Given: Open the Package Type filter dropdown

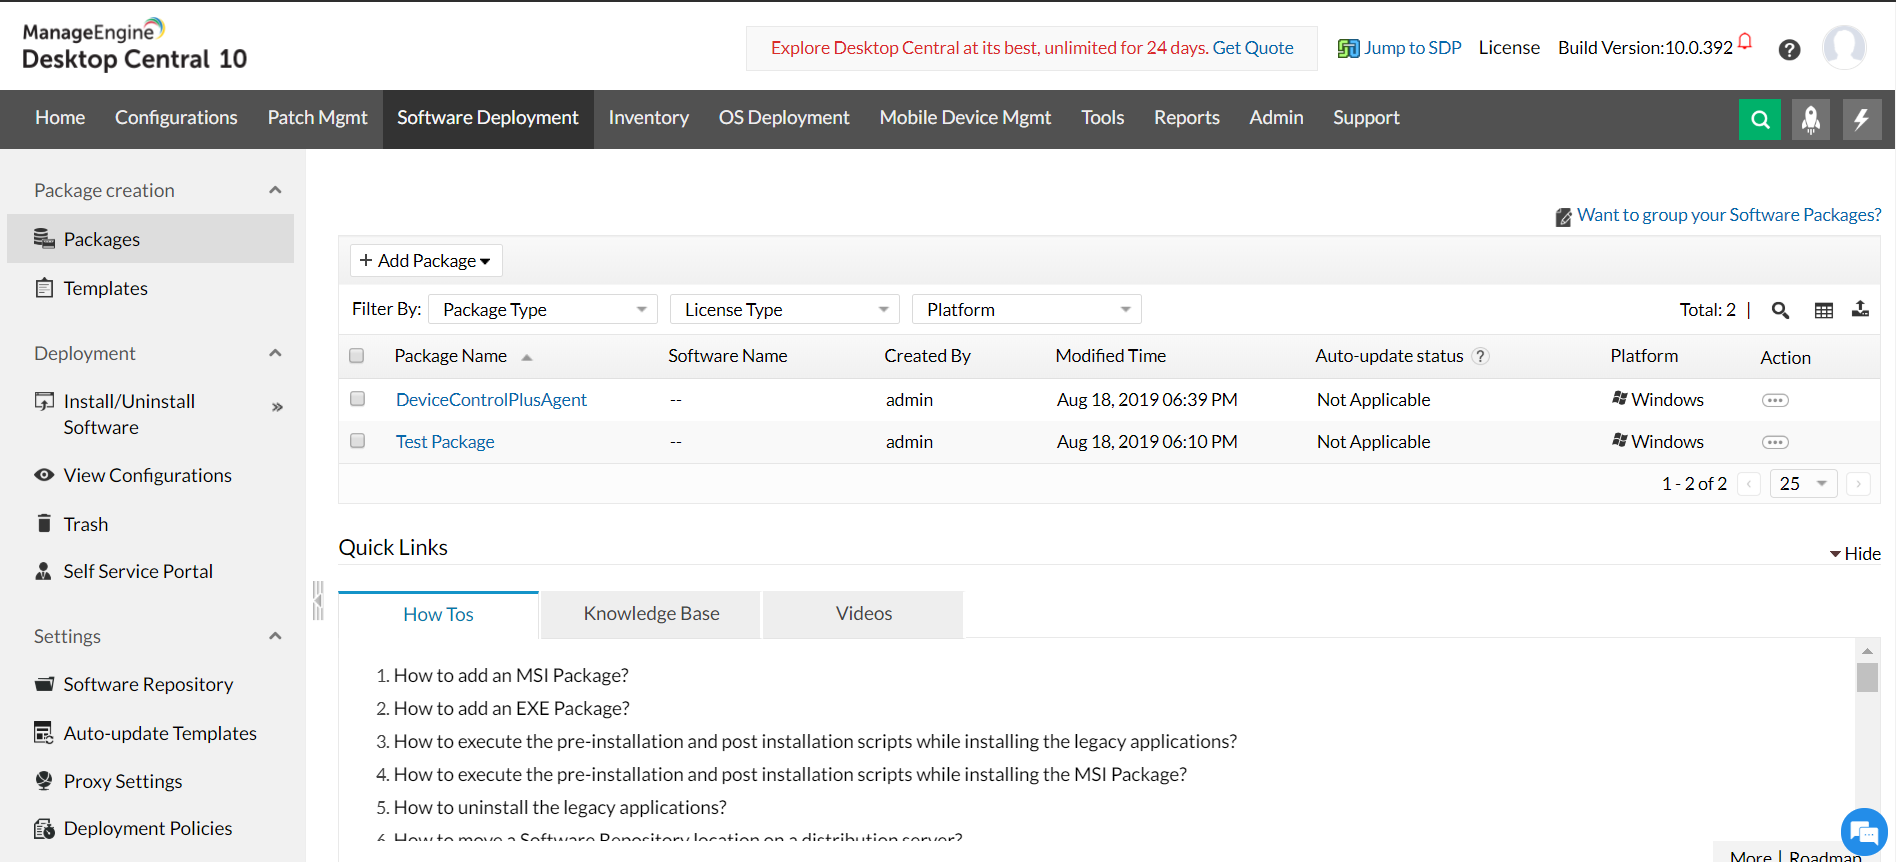Looking at the screenshot, I should [x=543, y=310].
